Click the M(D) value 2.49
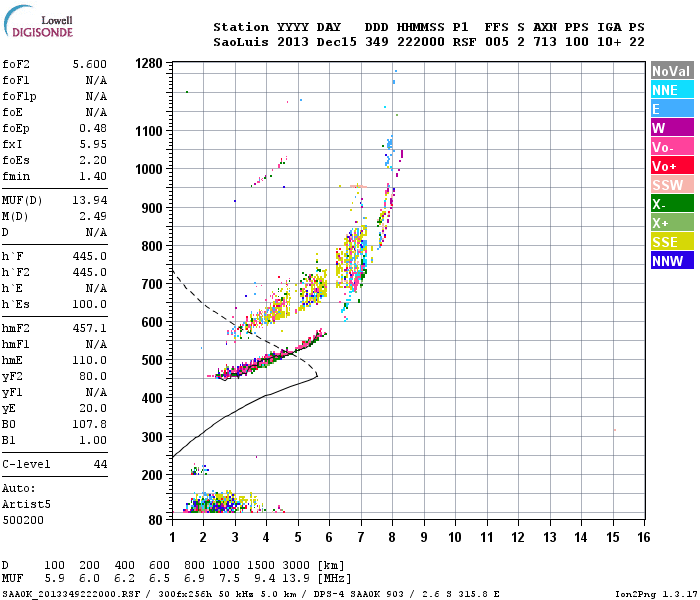The width and height of the screenshot is (700, 600). tap(93, 216)
